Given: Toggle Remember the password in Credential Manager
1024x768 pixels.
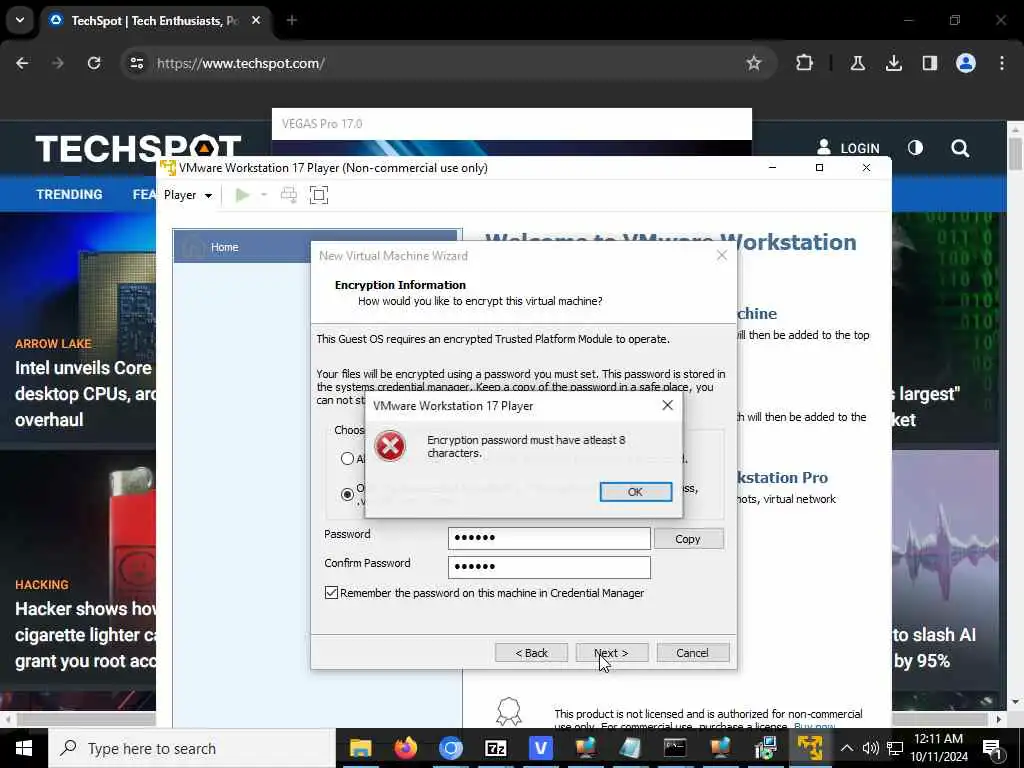Looking at the screenshot, I should (x=331, y=592).
